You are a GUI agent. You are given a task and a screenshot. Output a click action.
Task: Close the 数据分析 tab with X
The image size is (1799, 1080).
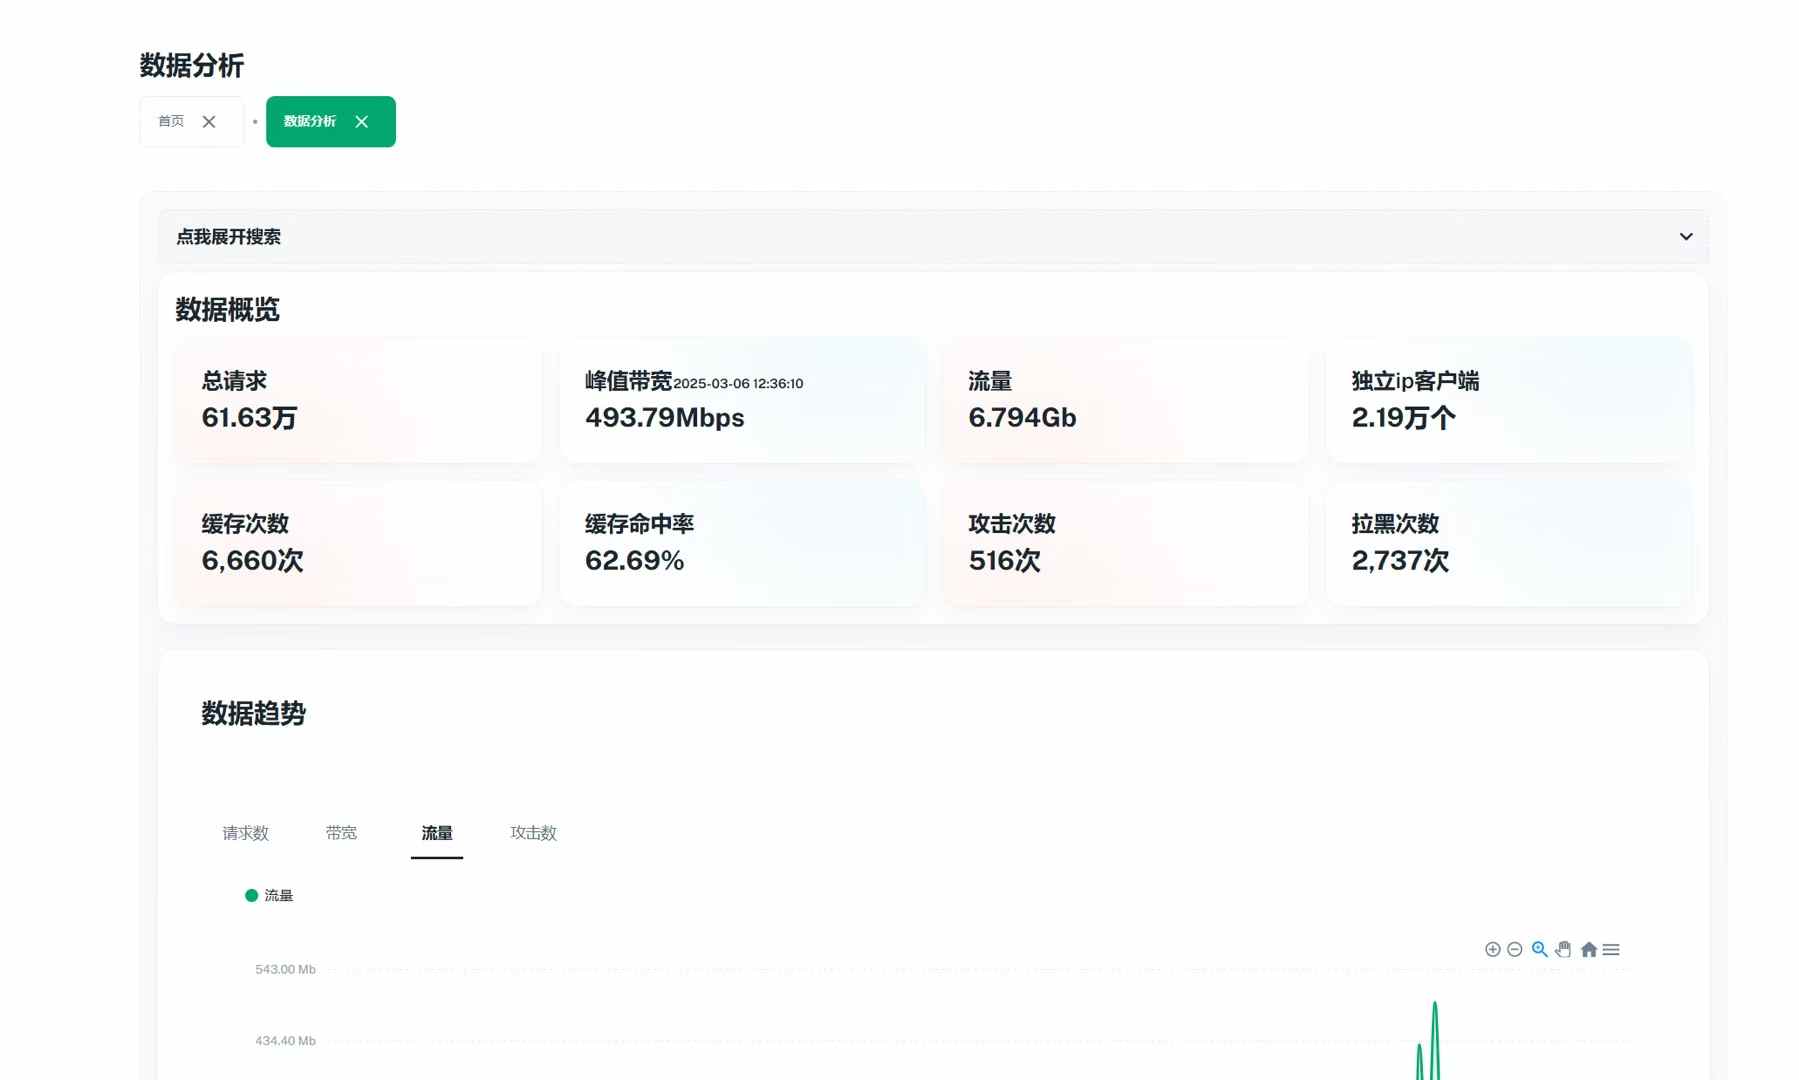362,122
